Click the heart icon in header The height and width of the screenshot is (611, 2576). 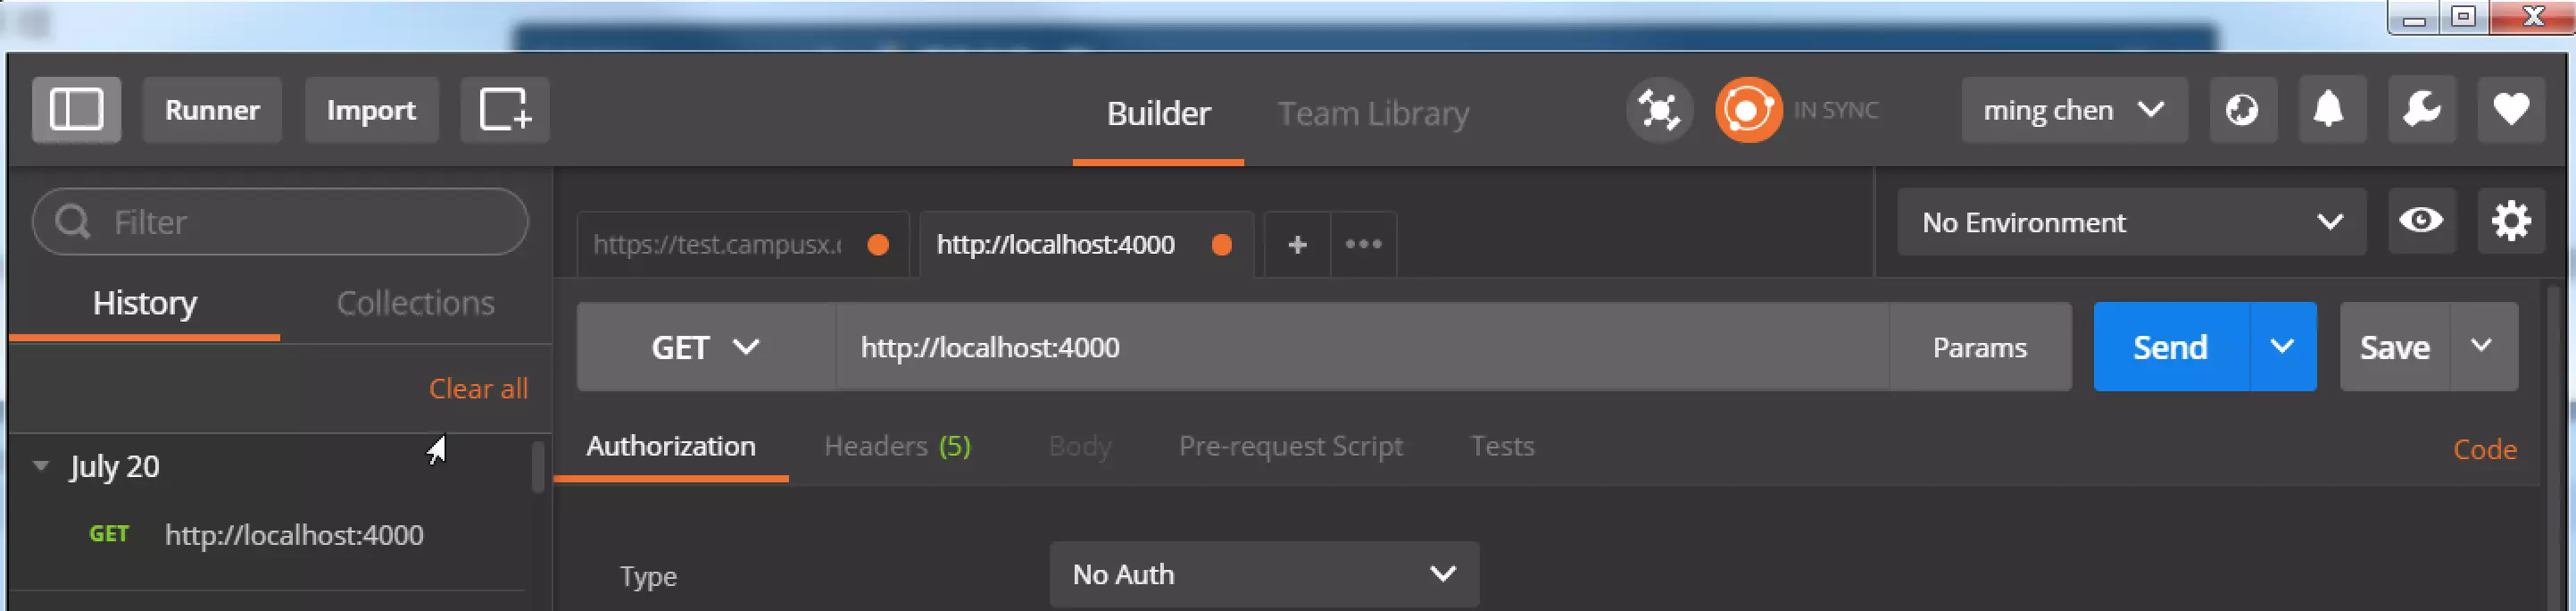[x=2510, y=110]
